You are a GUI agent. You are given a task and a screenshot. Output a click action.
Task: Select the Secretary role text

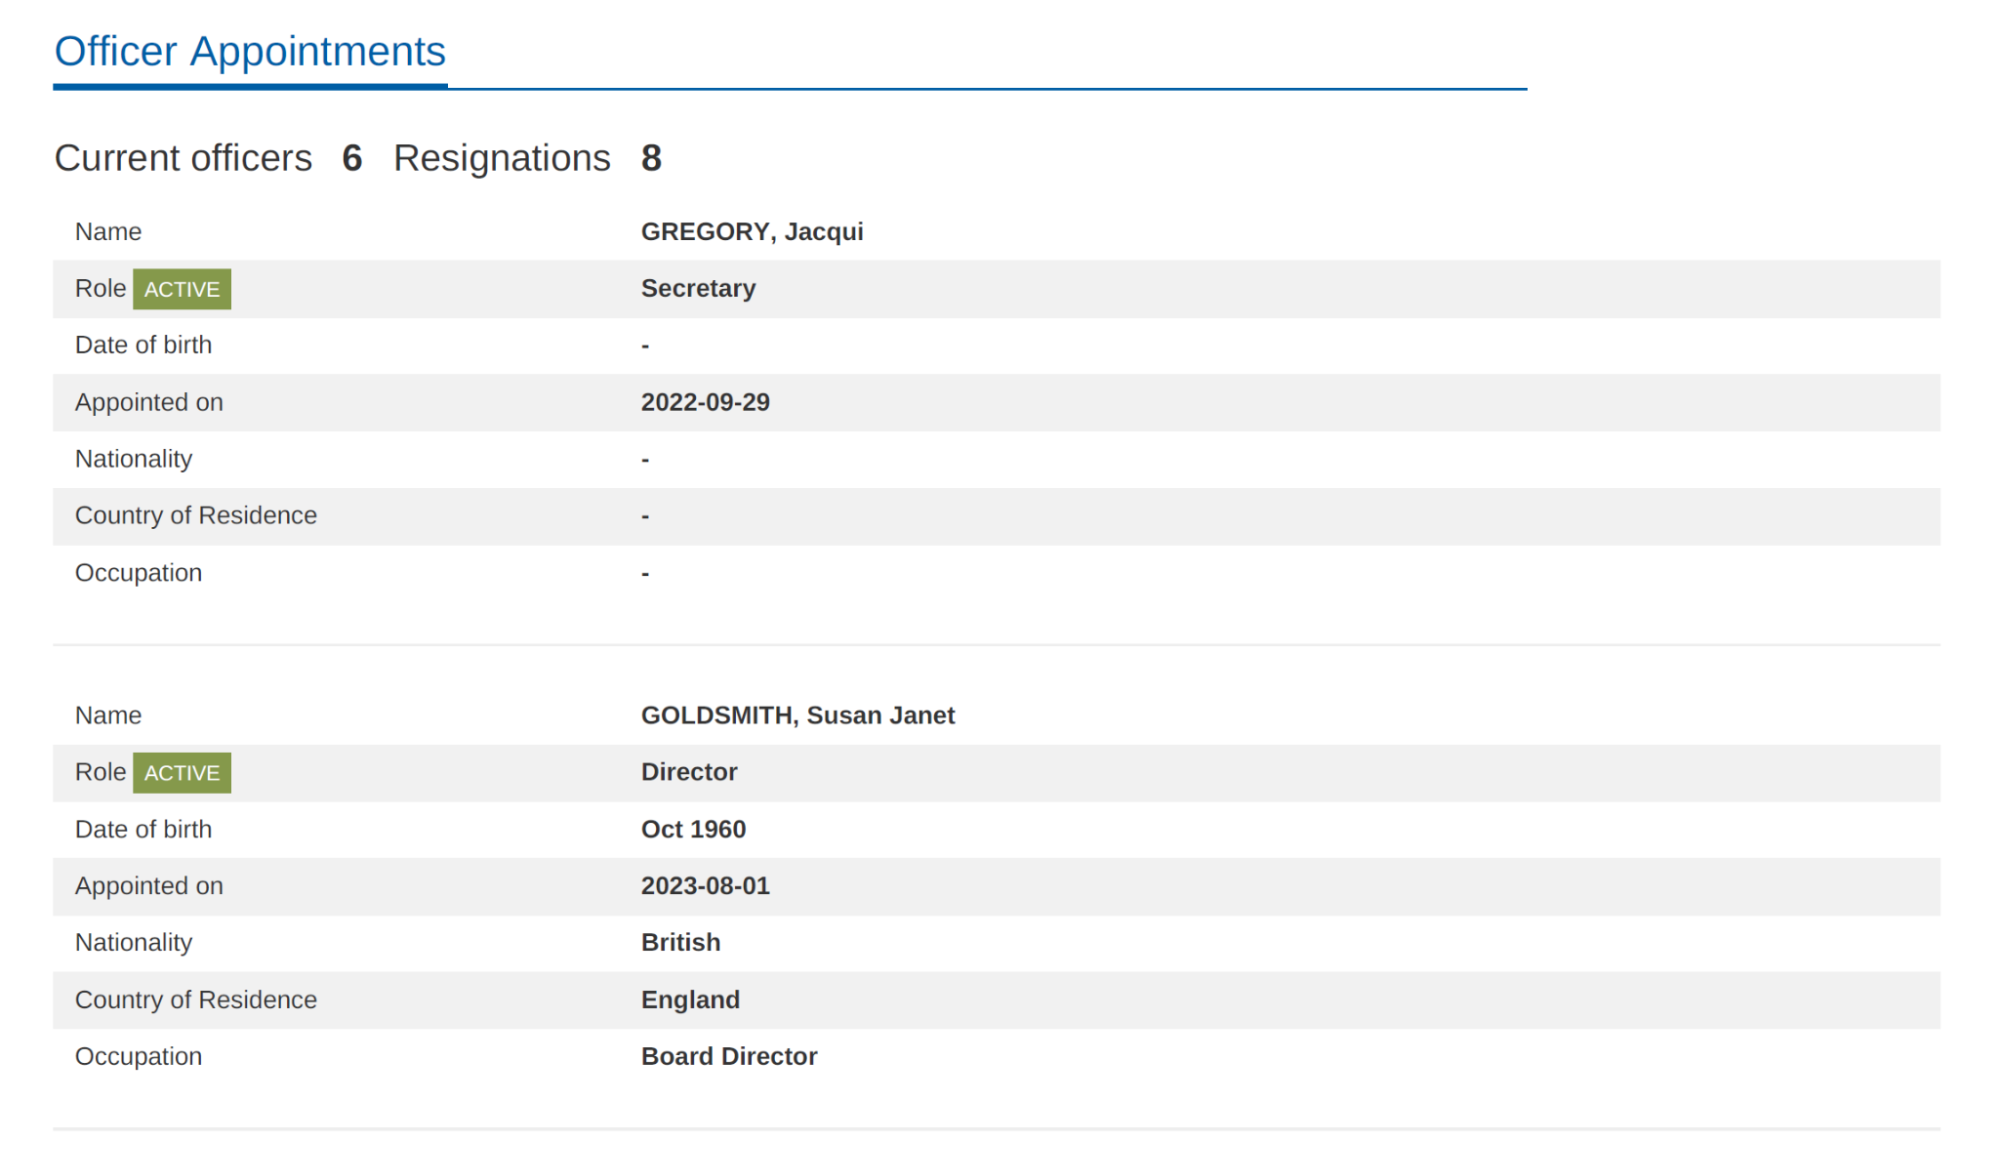click(x=698, y=288)
